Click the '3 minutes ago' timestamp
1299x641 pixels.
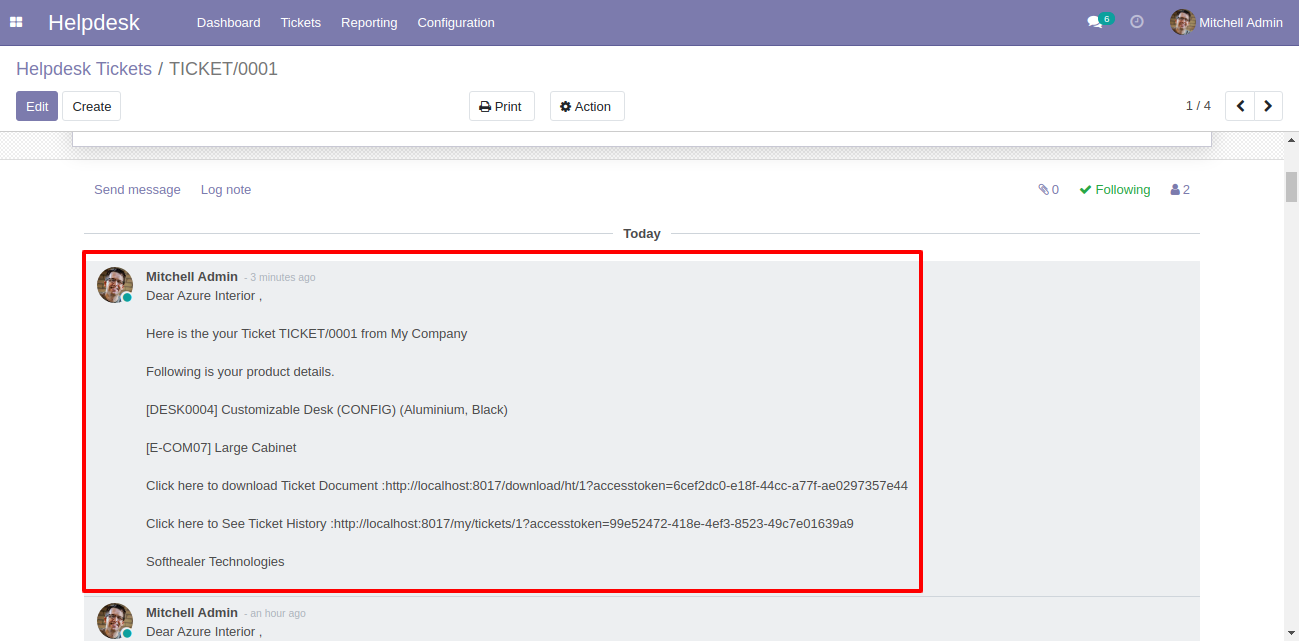coord(282,278)
